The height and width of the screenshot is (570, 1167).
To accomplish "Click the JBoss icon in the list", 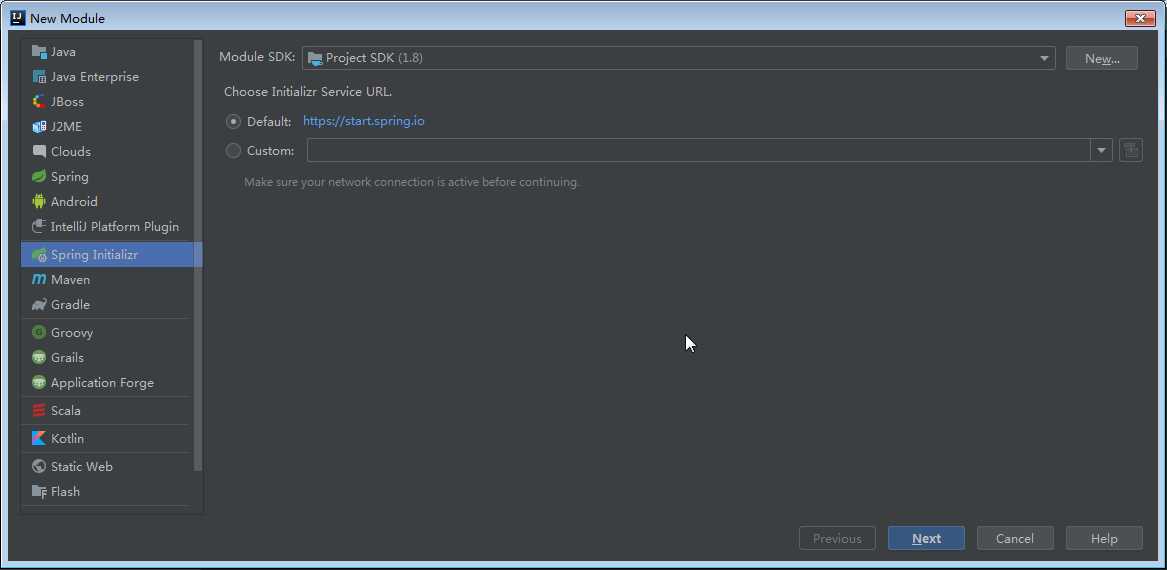I will pyautogui.click(x=39, y=102).
